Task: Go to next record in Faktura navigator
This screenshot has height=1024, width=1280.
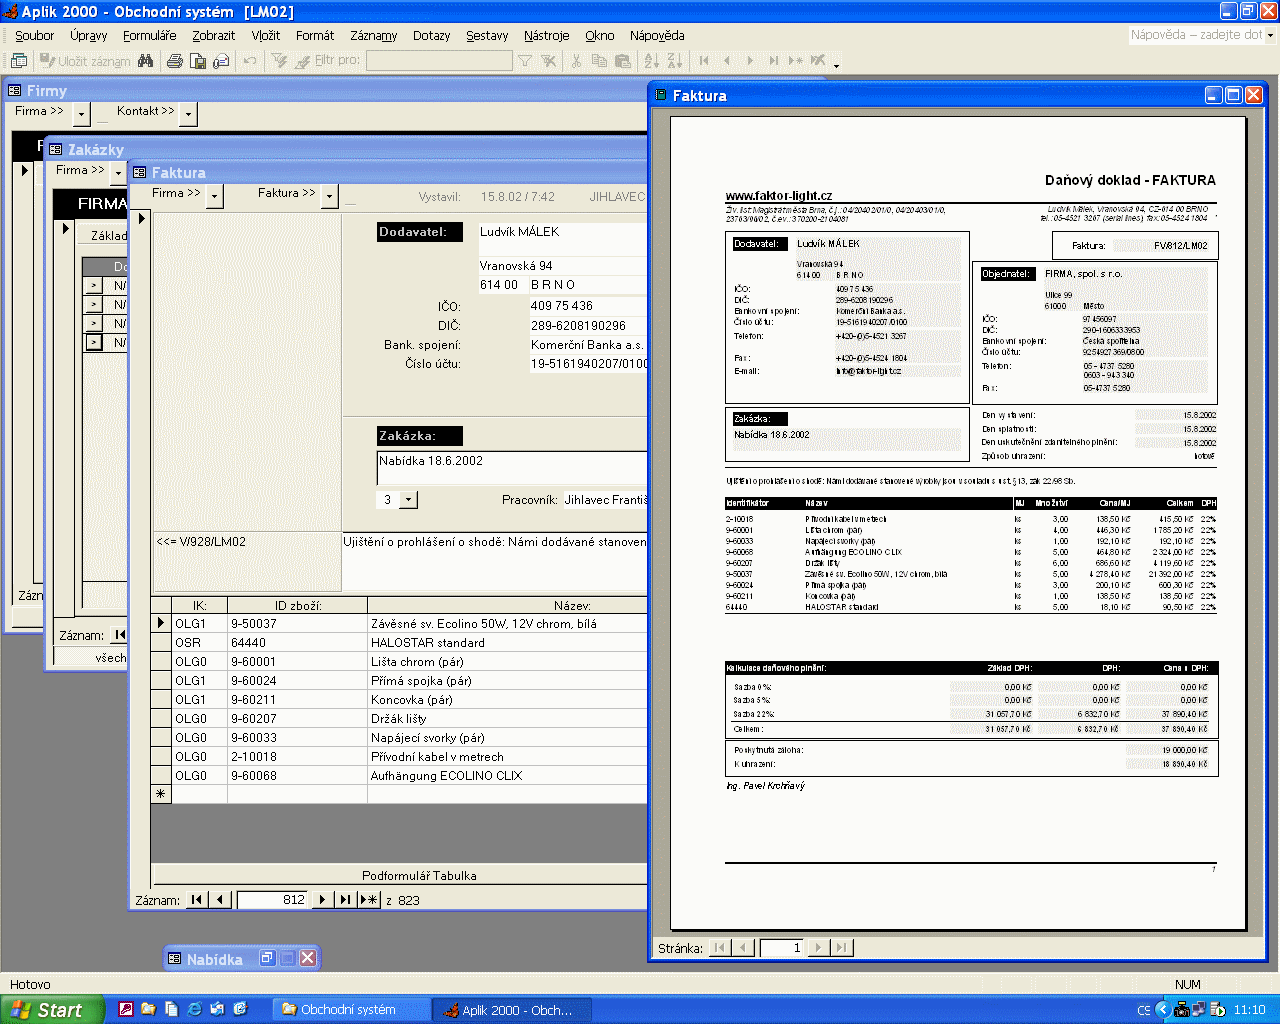Action: (322, 900)
